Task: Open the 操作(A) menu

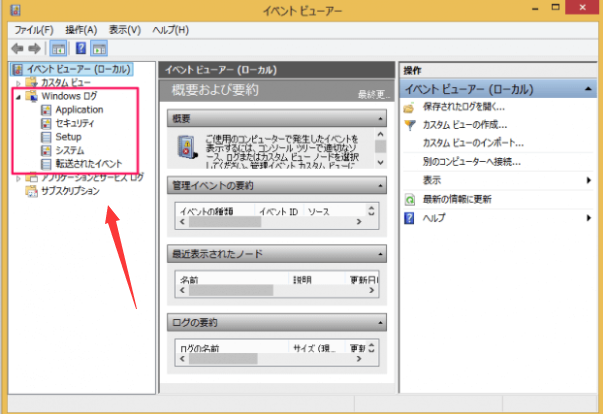Action: (x=81, y=30)
